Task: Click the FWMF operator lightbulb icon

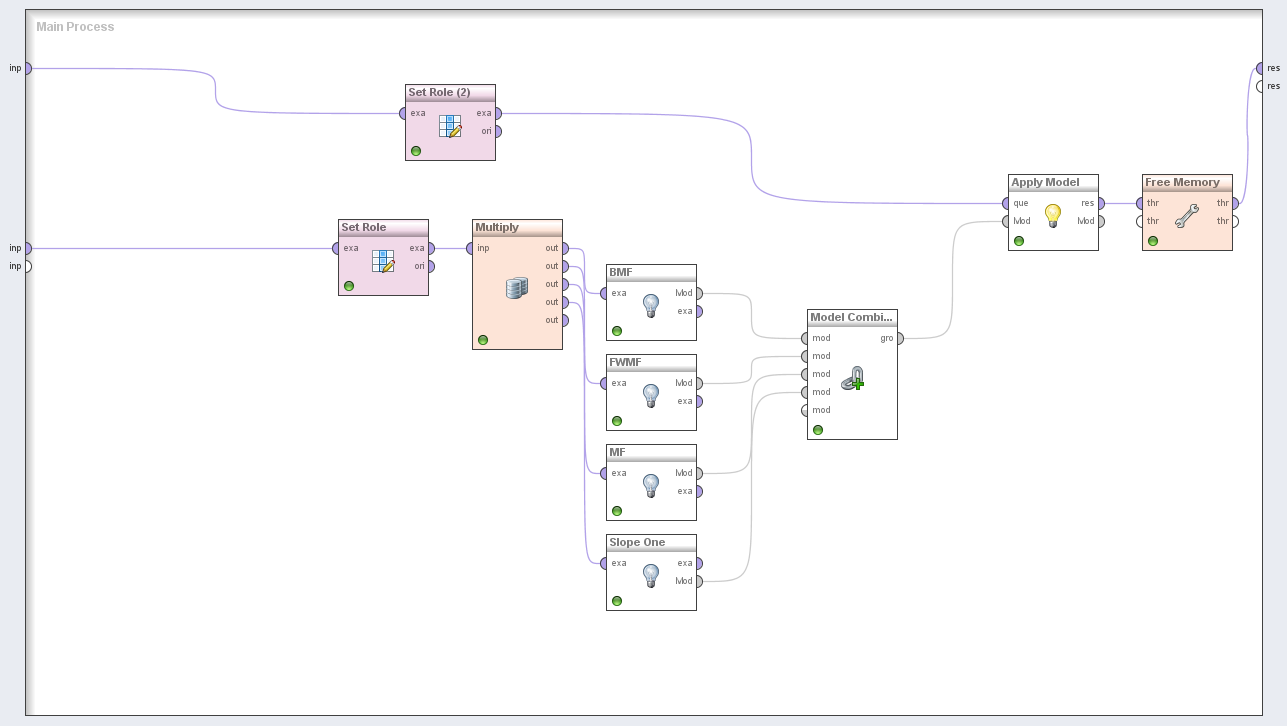Action: (651, 396)
